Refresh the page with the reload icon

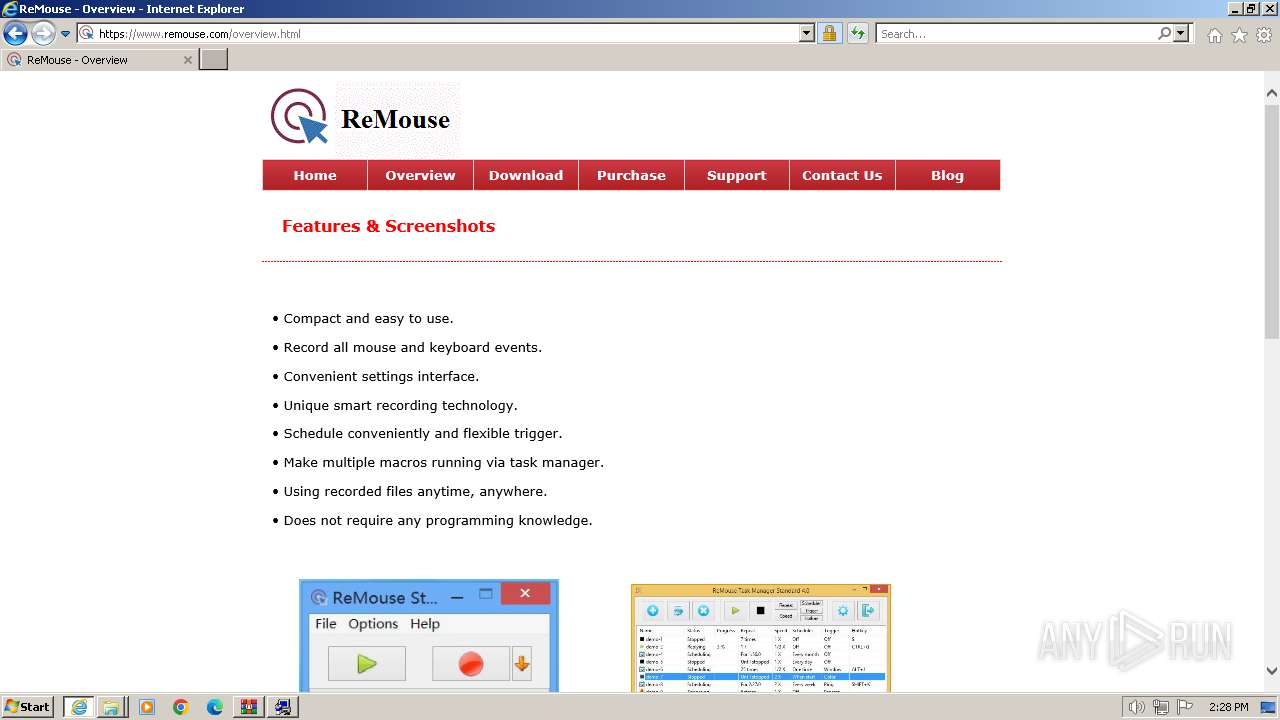[857, 33]
